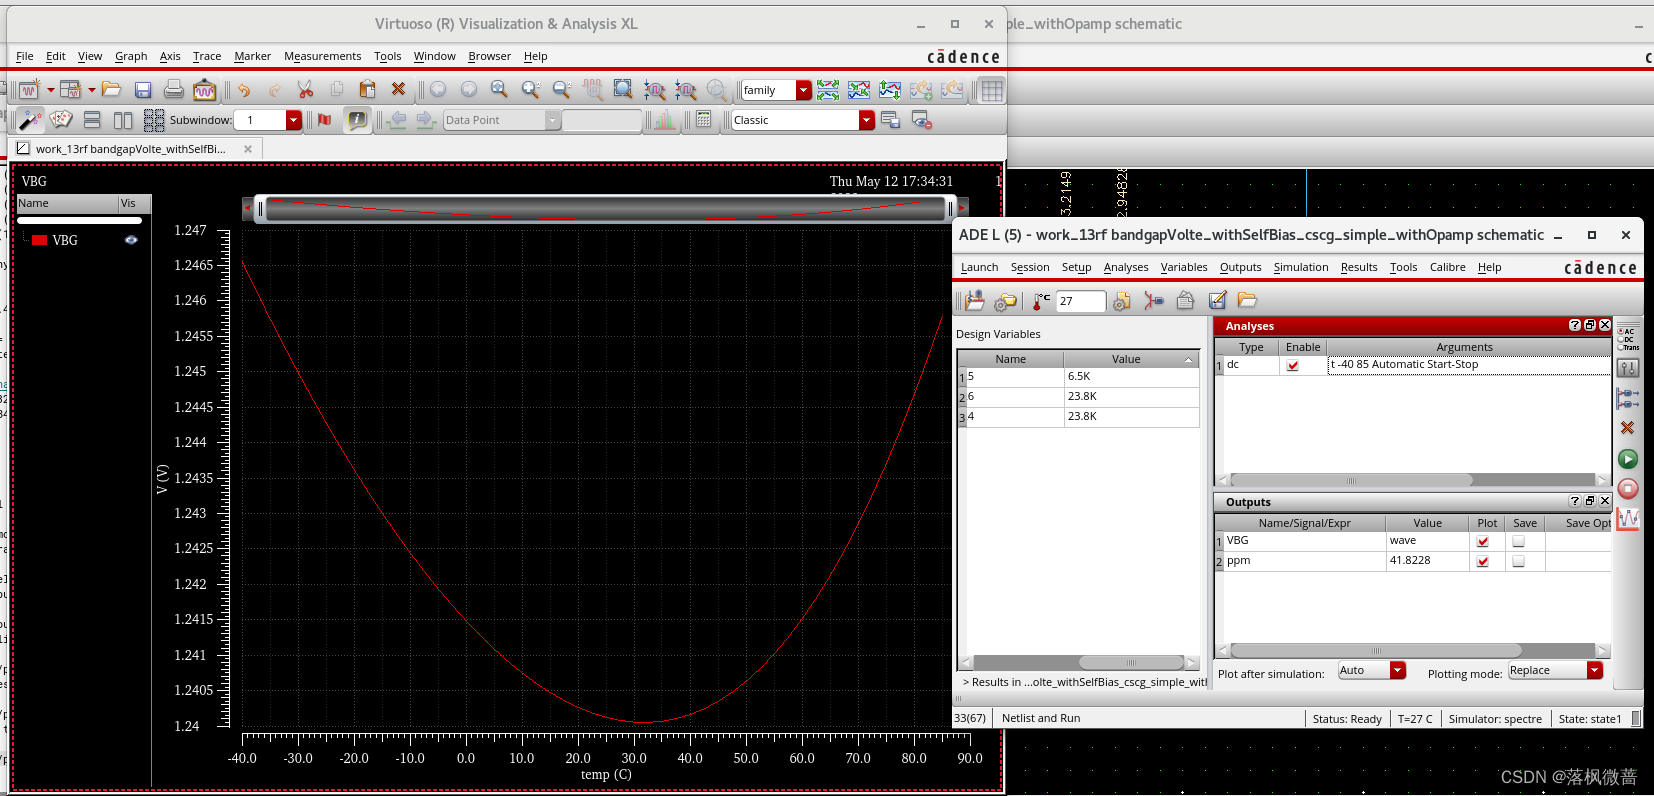Click the zoom out magnifier icon

coord(562,90)
